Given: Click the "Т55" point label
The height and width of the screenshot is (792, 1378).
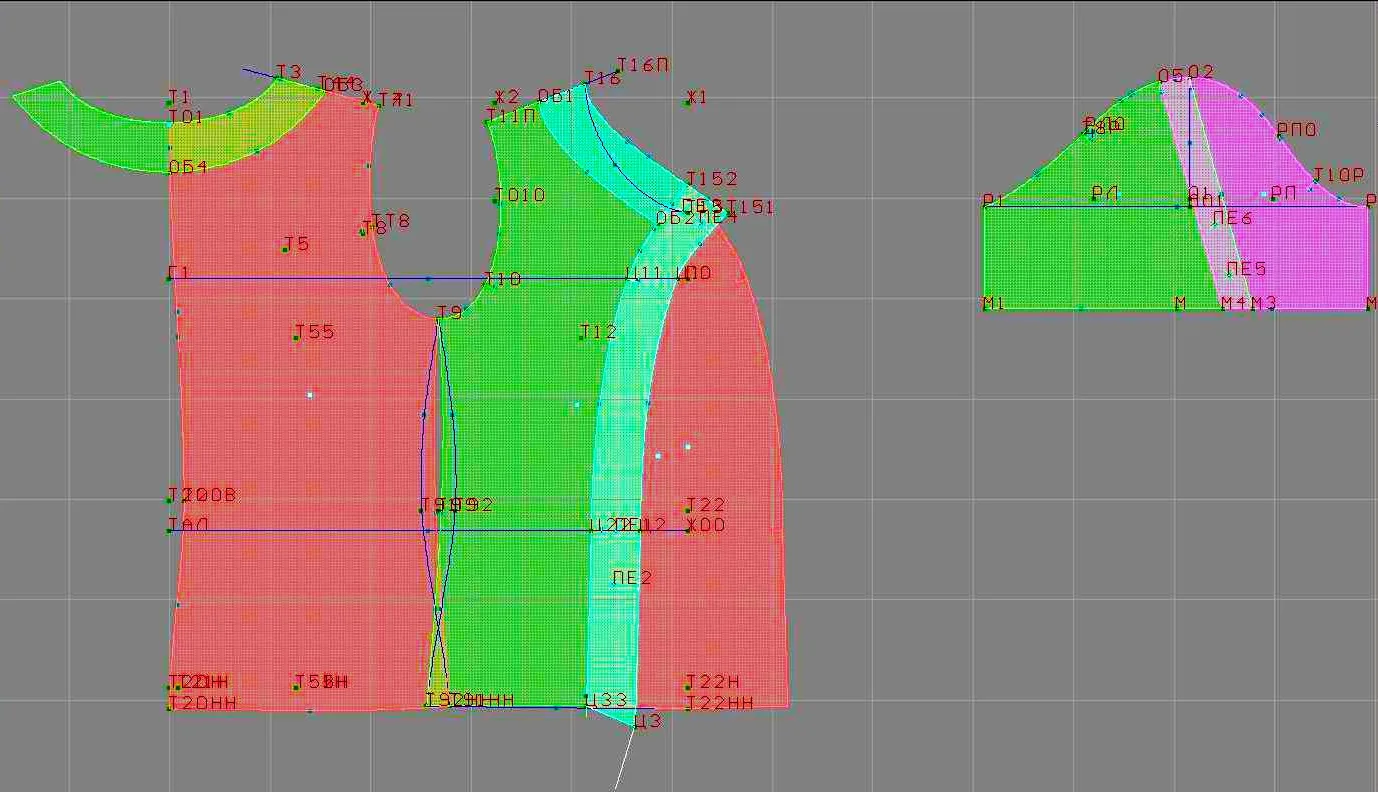Looking at the screenshot, I should [x=315, y=332].
